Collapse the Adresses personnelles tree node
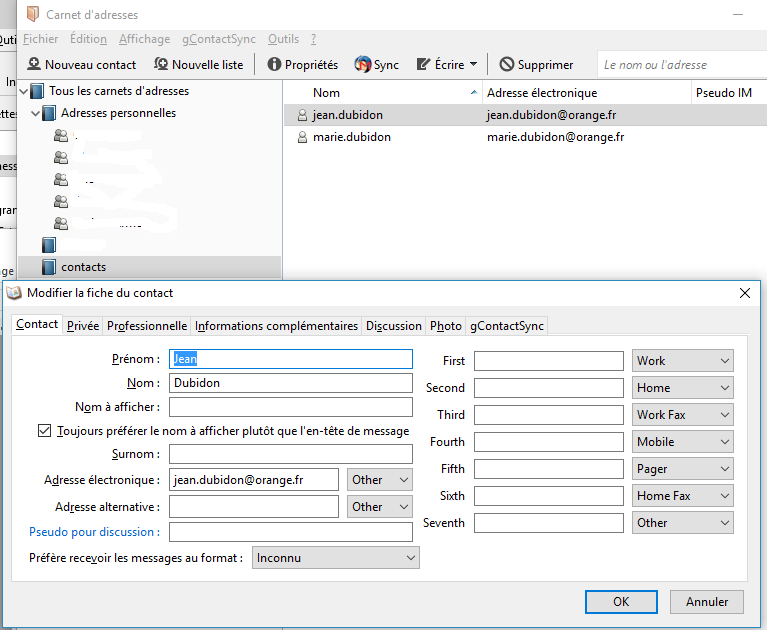 tap(36, 114)
